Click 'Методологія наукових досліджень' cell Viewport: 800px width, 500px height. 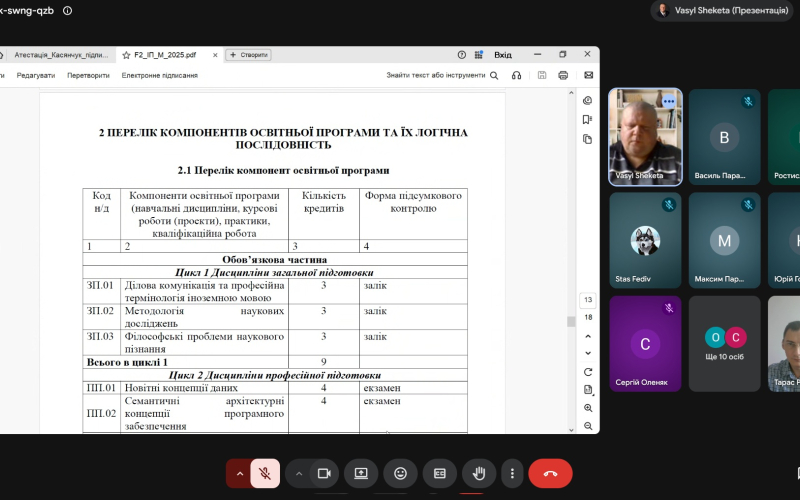point(204,317)
